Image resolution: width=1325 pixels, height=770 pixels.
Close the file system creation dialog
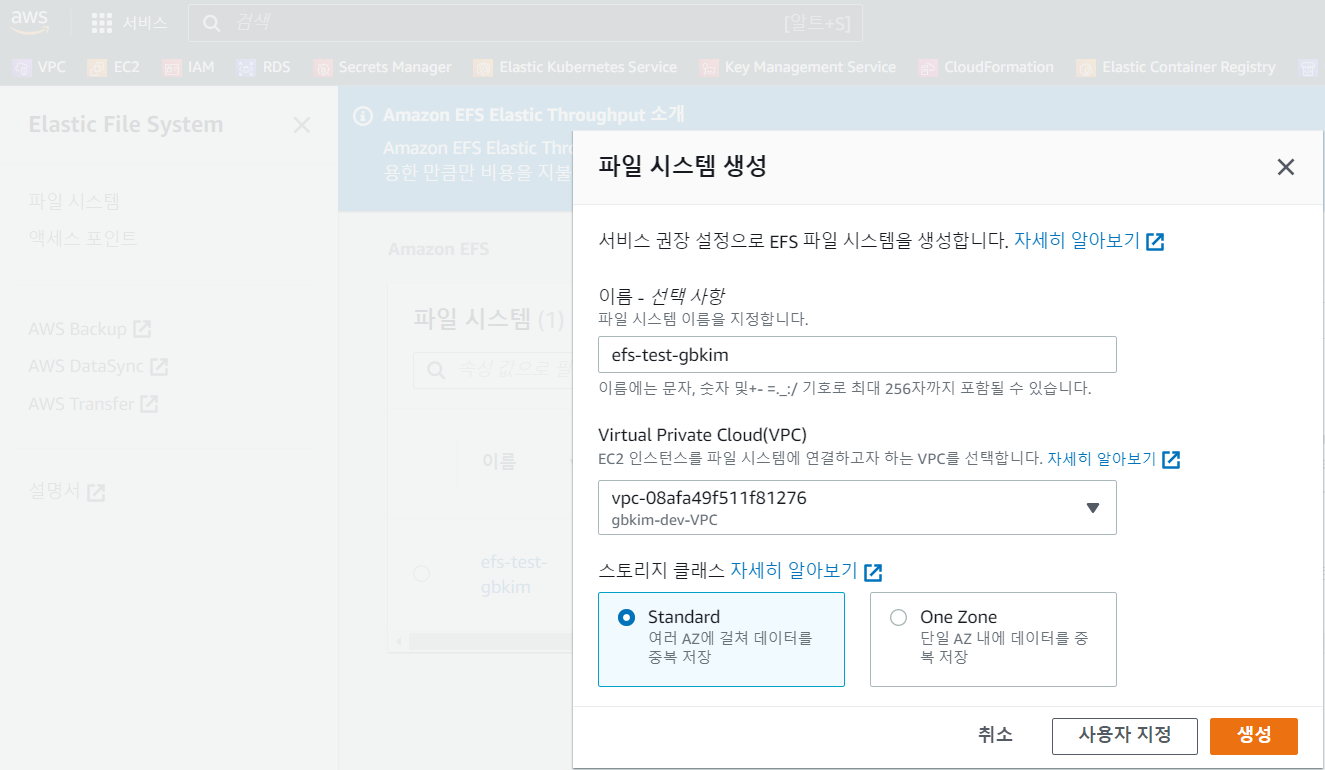[1285, 167]
